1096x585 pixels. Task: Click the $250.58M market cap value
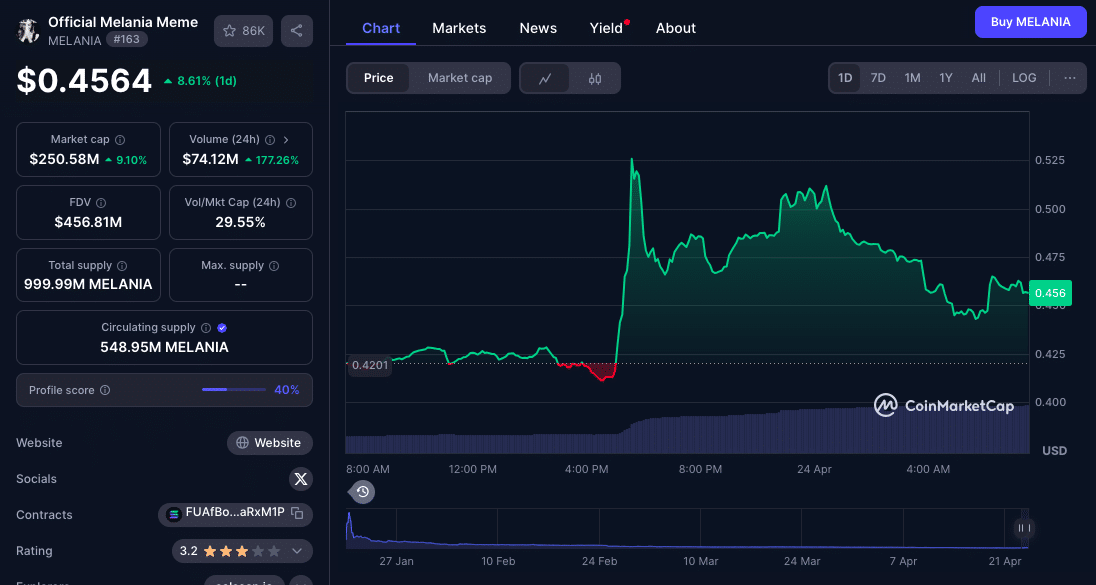tap(64, 160)
